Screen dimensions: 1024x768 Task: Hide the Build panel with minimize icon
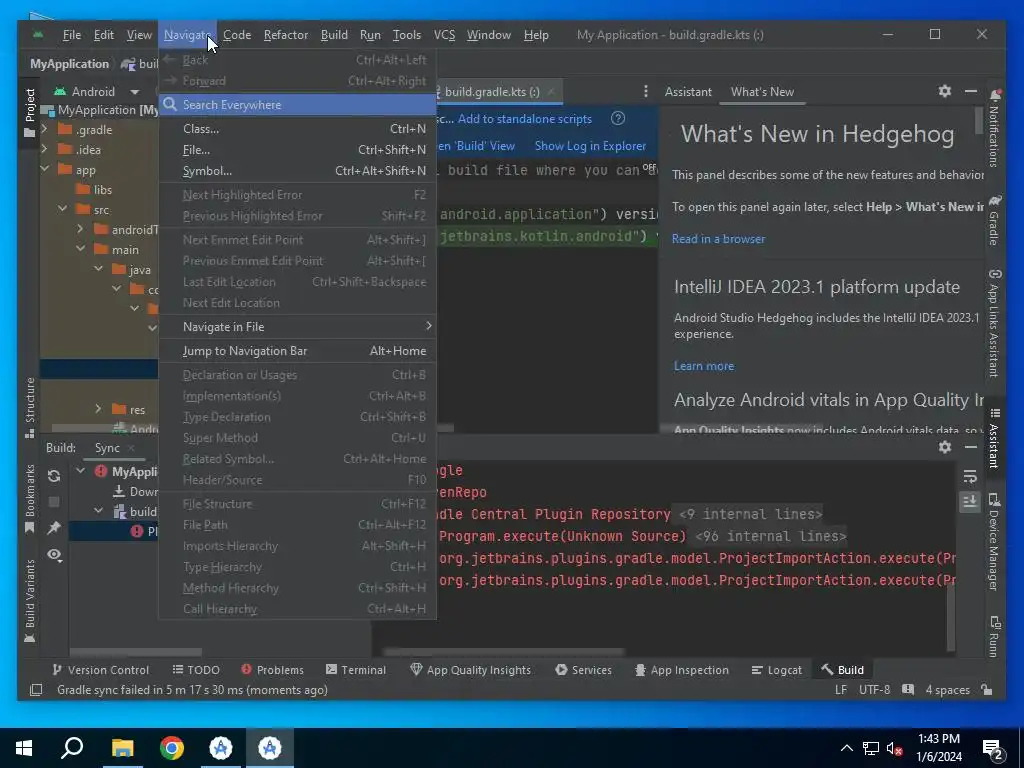[x=970, y=447]
